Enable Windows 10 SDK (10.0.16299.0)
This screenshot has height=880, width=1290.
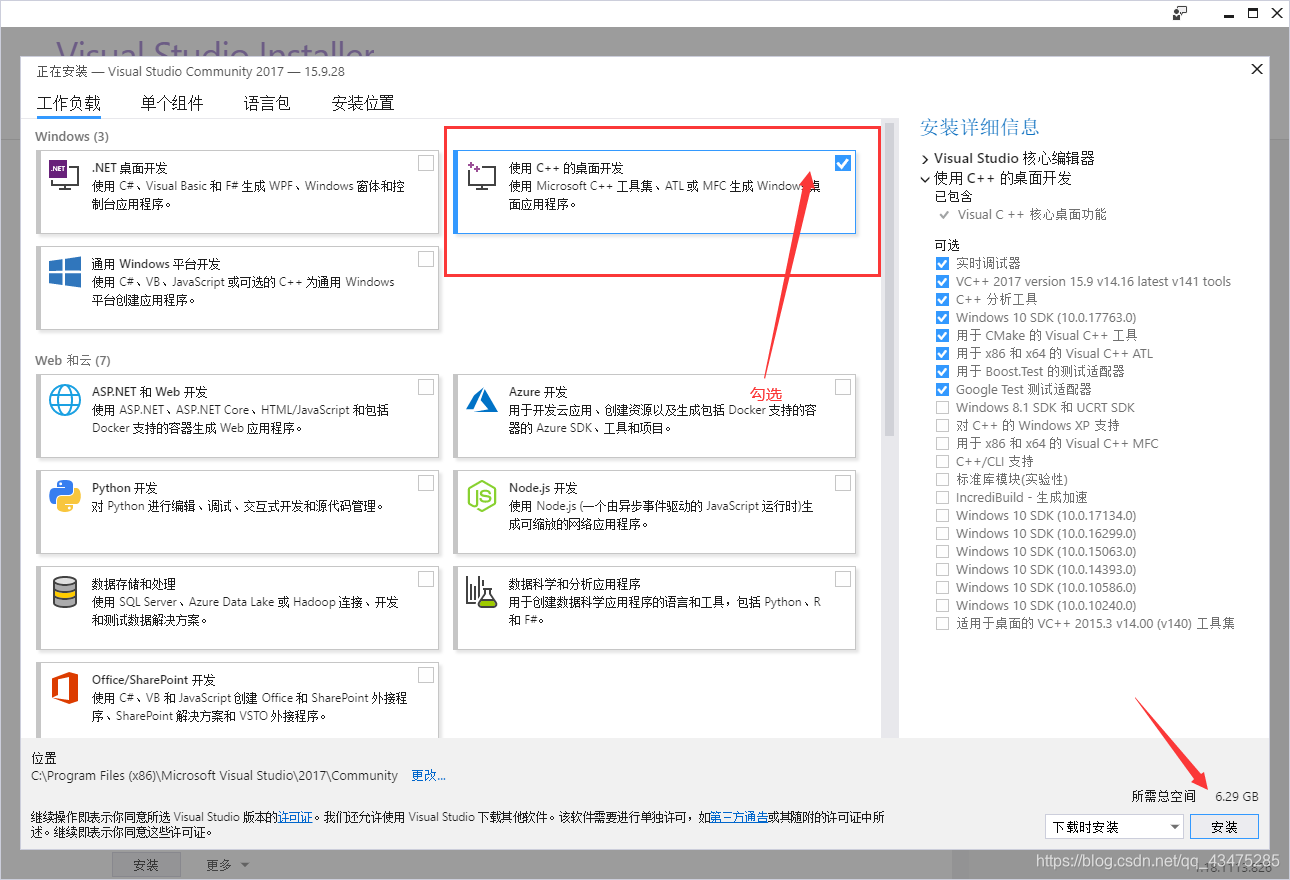pos(942,533)
